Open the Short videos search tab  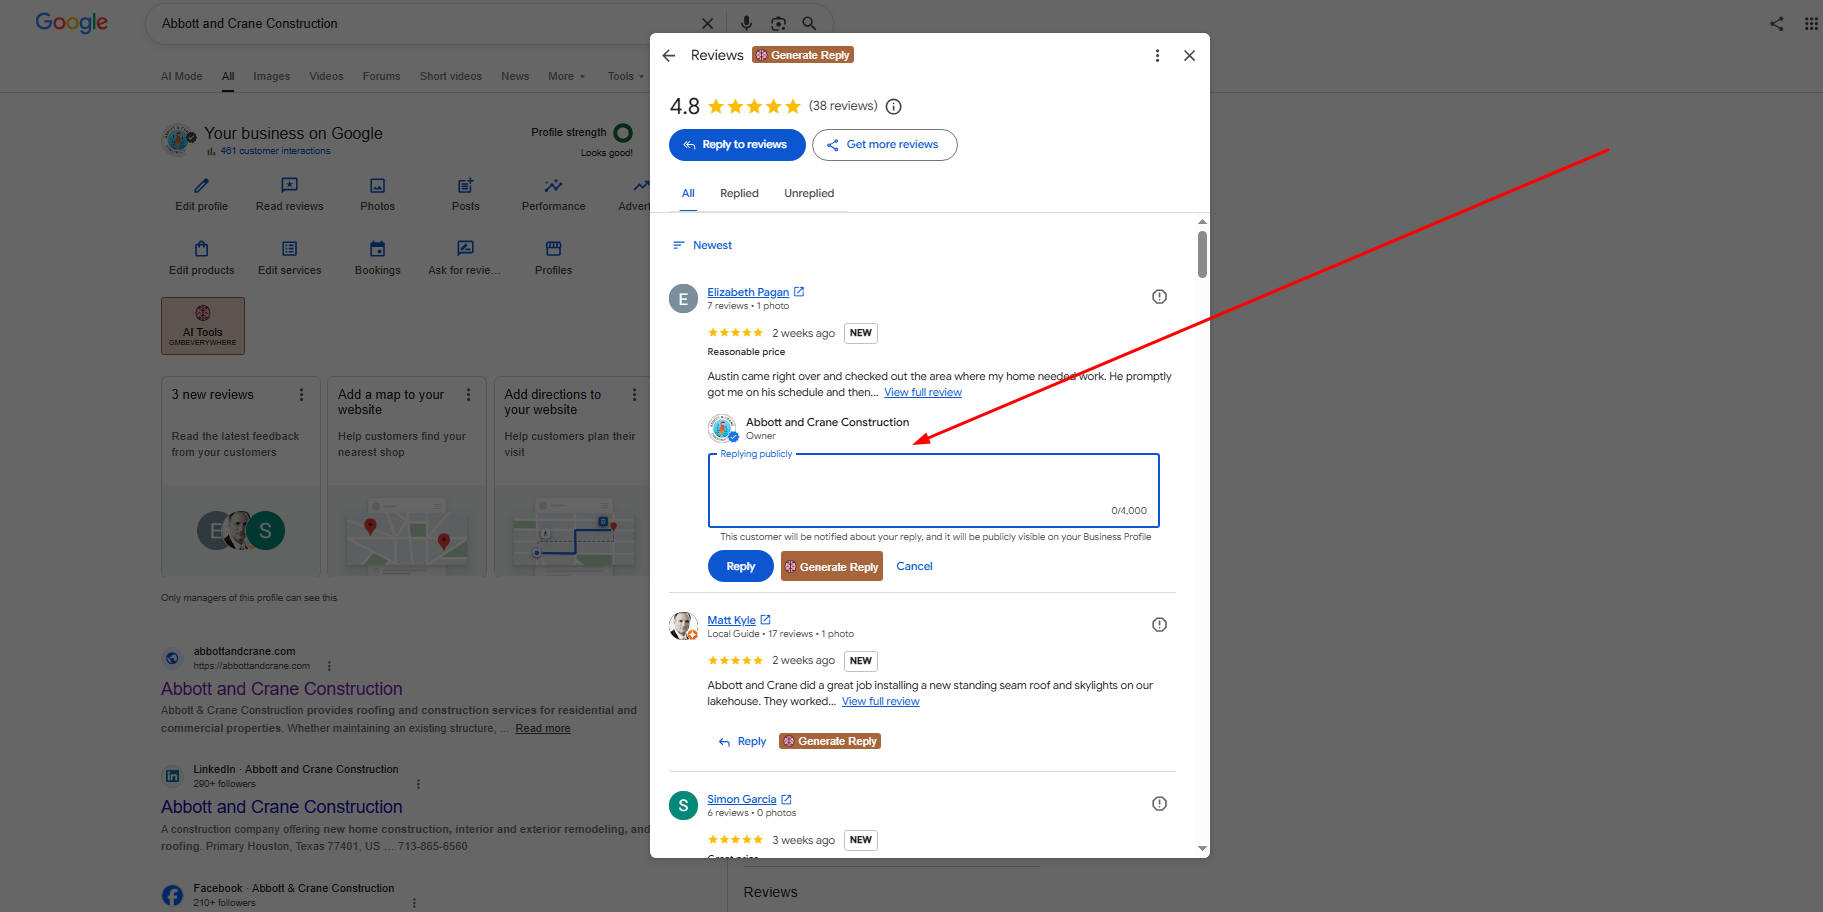click(x=450, y=77)
